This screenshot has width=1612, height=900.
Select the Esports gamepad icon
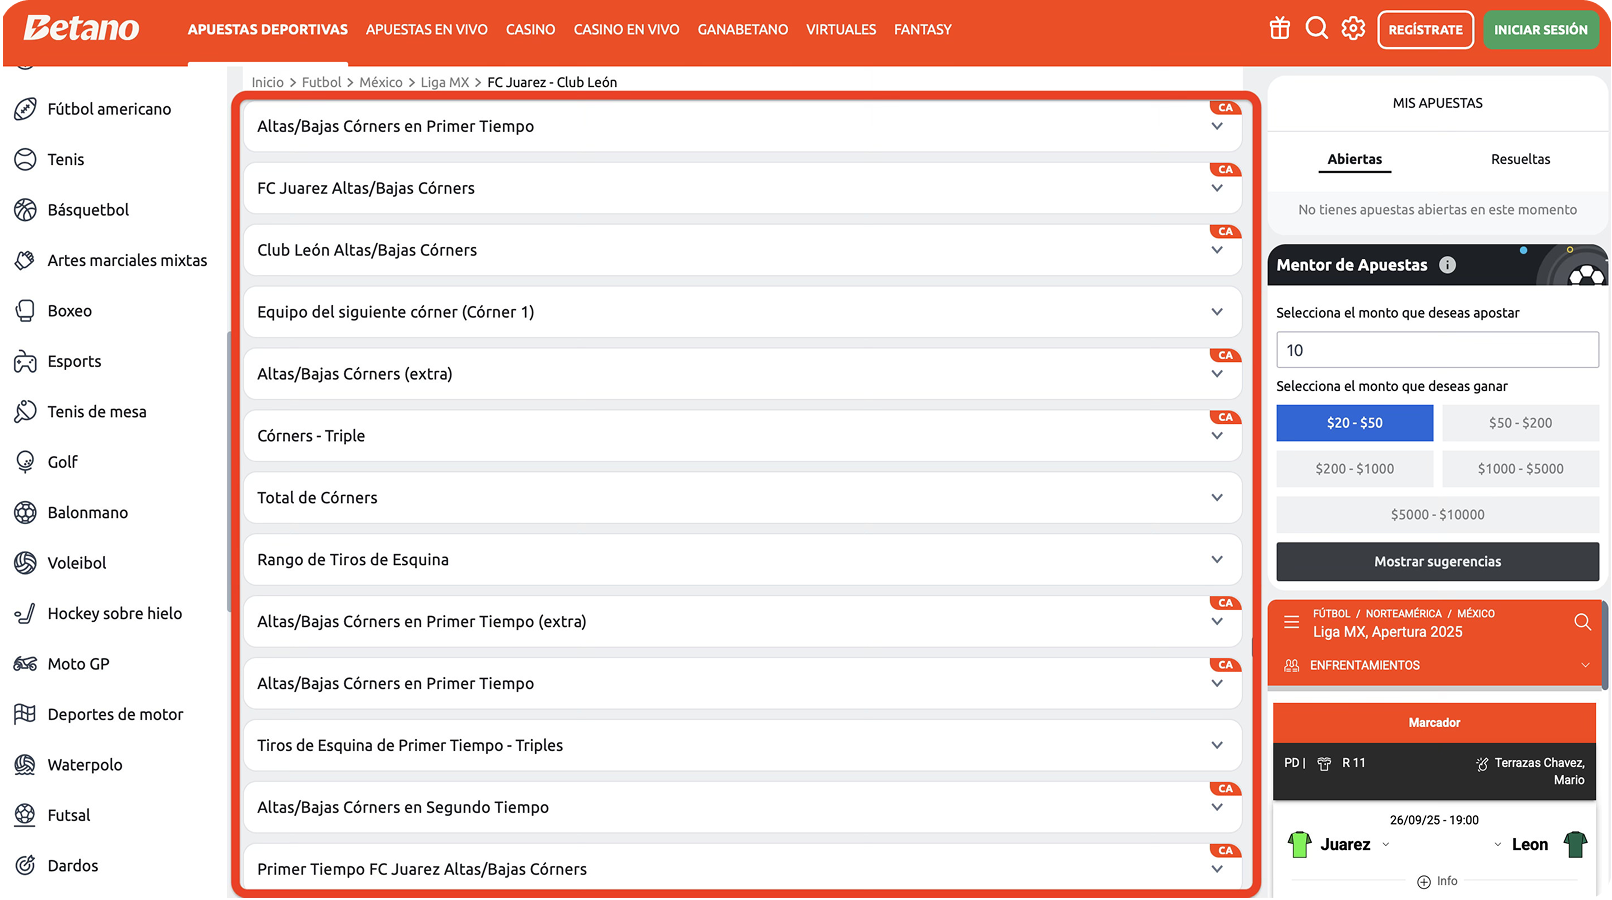(x=25, y=361)
